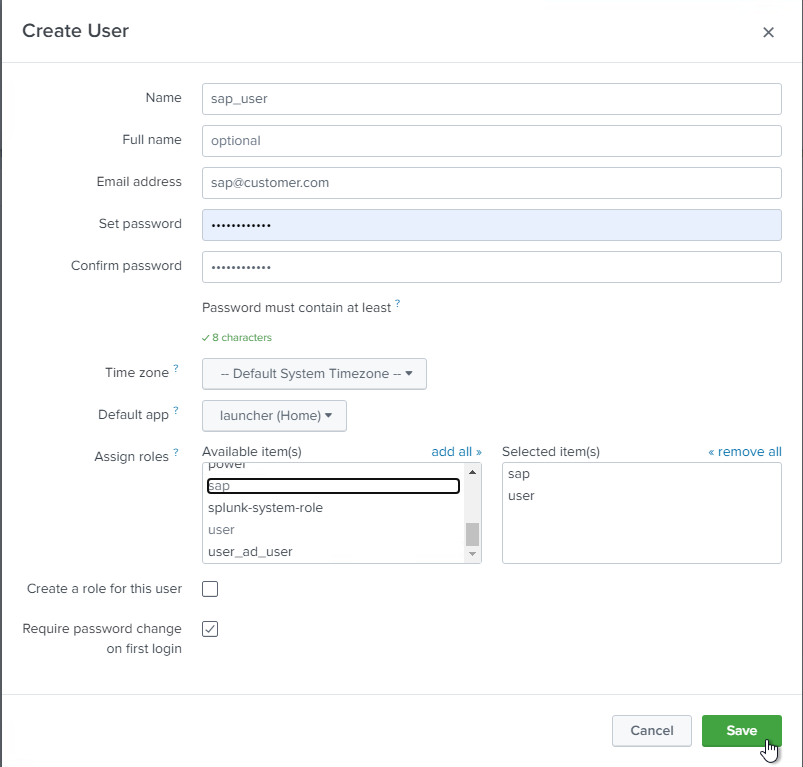Click the Cancel button

(652, 731)
